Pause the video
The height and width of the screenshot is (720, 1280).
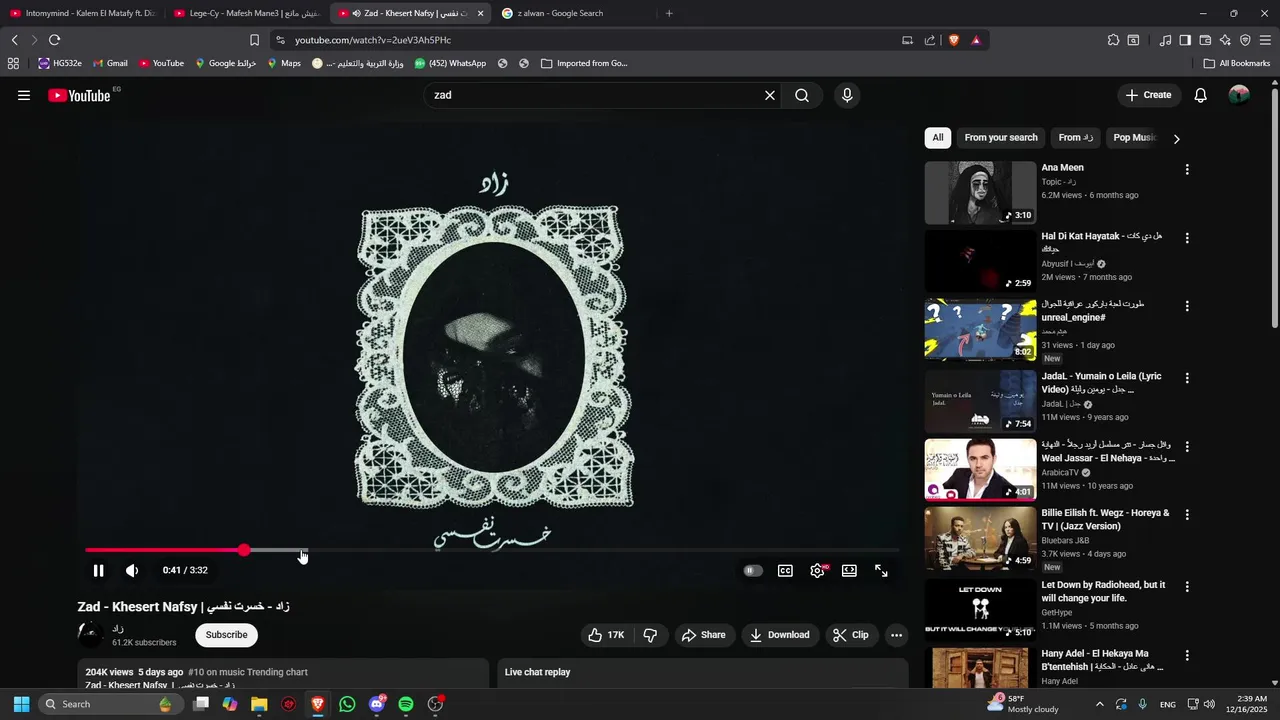click(x=98, y=571)
